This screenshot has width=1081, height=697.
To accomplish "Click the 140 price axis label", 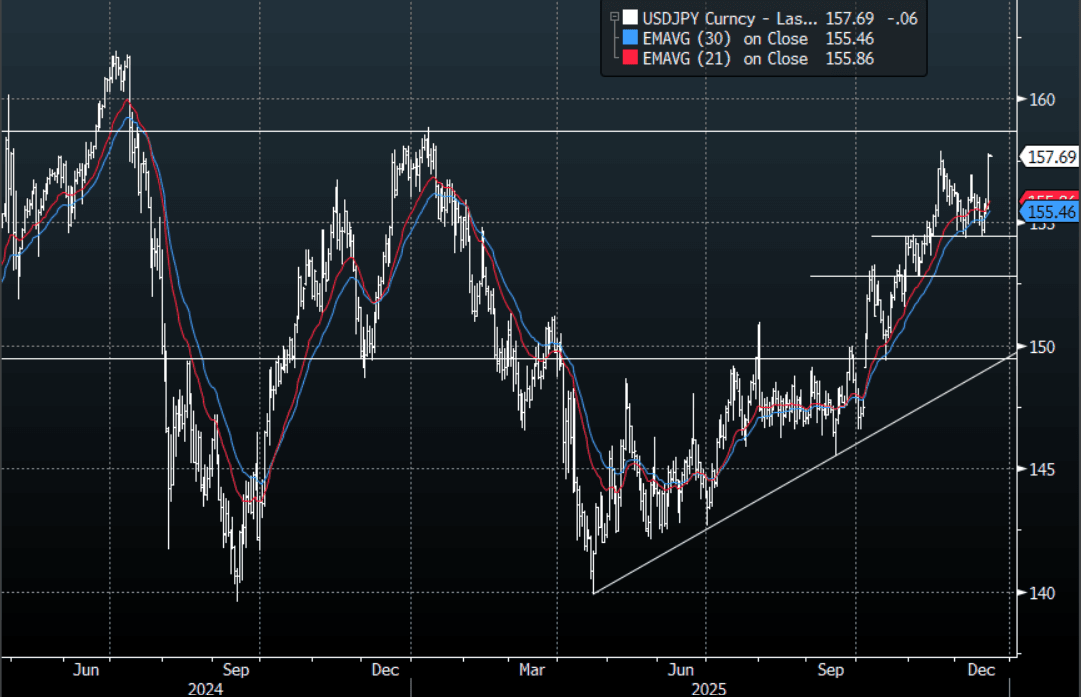I will (x=1043, y=593).
